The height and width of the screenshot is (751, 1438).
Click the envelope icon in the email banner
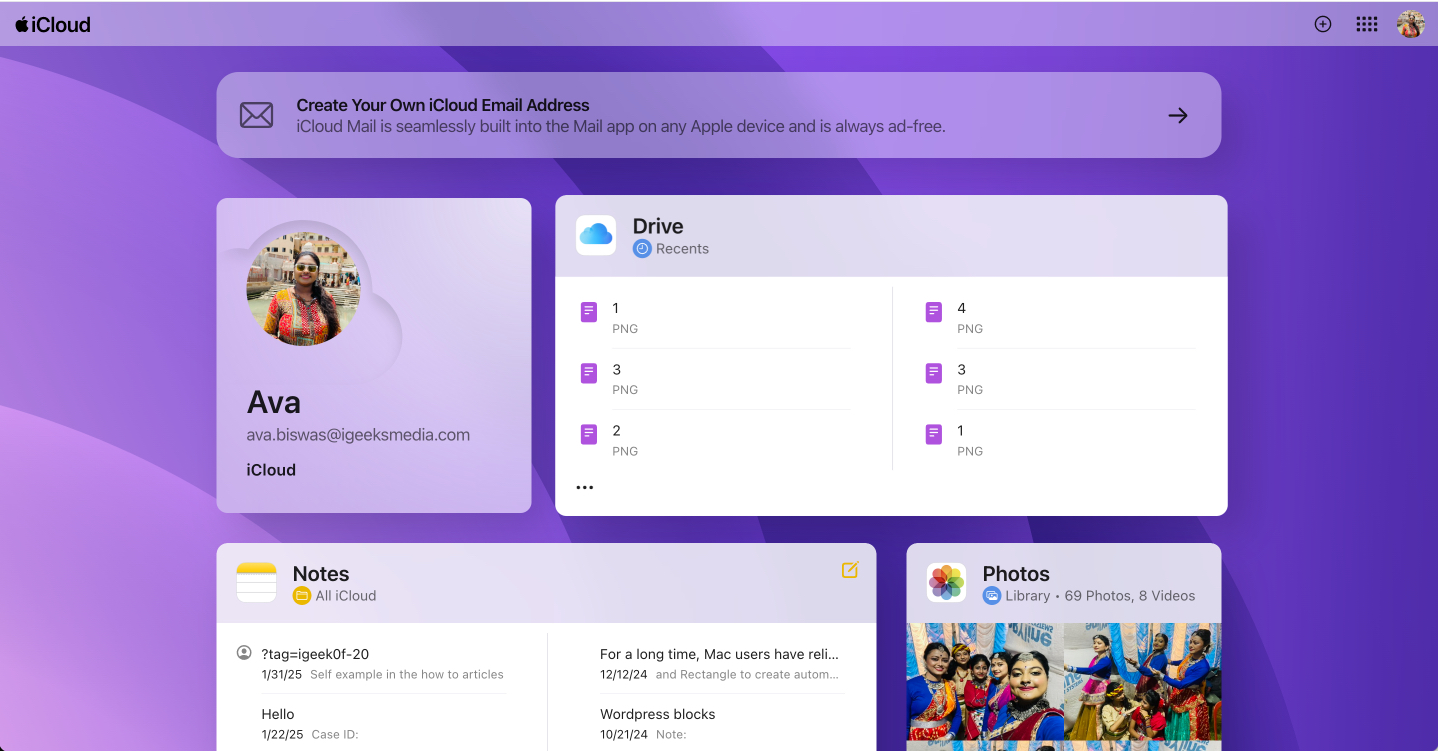click(256, 114)
